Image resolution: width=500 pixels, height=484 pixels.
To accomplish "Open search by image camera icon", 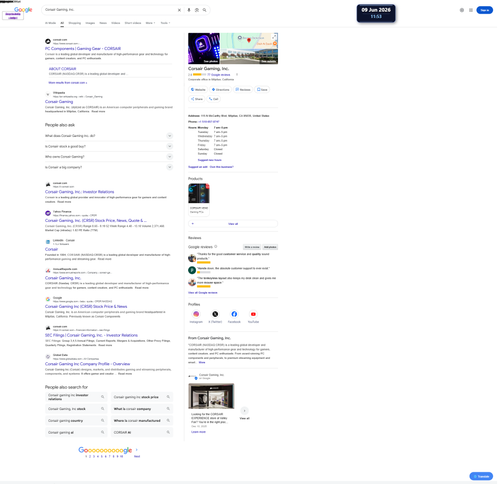I will click(197, 10).
